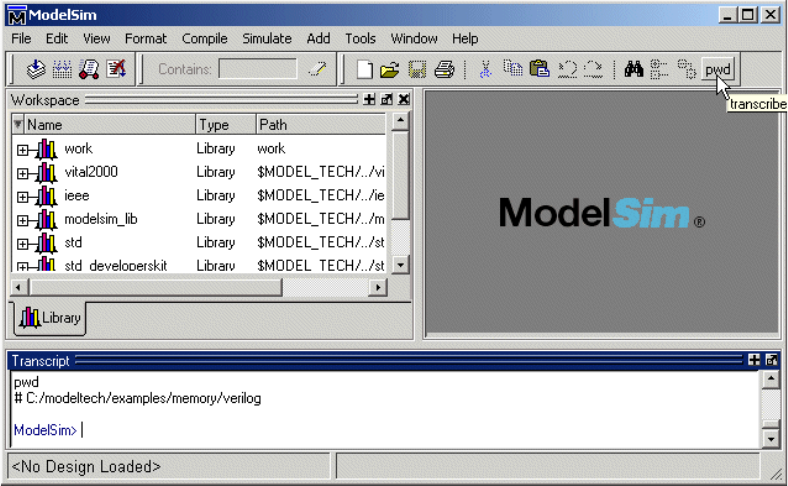Open the Tools menu
This screenshot has height=486, width=788.
pos(360,39)
